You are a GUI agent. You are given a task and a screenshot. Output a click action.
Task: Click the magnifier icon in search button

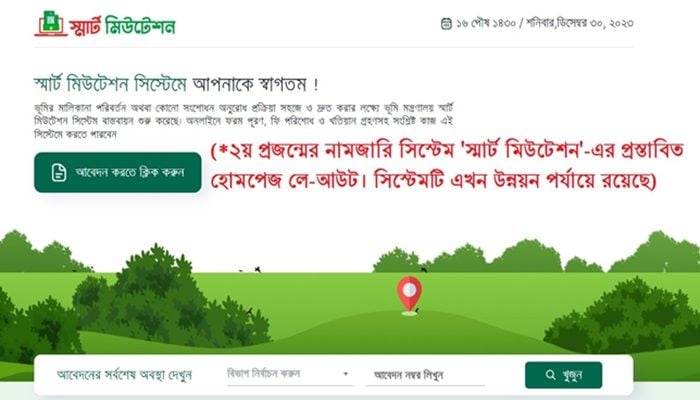tap(550, 375)
